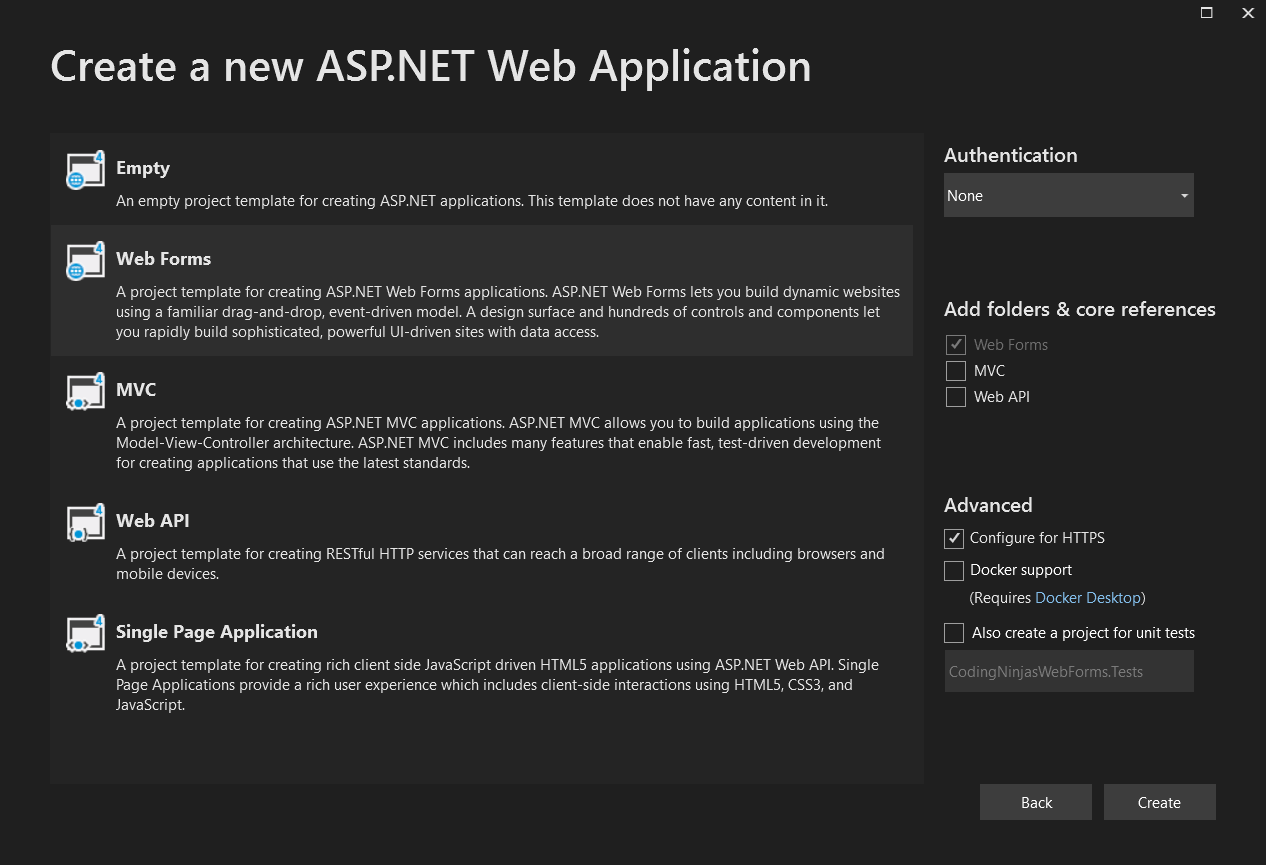Select the Web Forms template title
1266x865 pixels.
(x=164, y=258)
